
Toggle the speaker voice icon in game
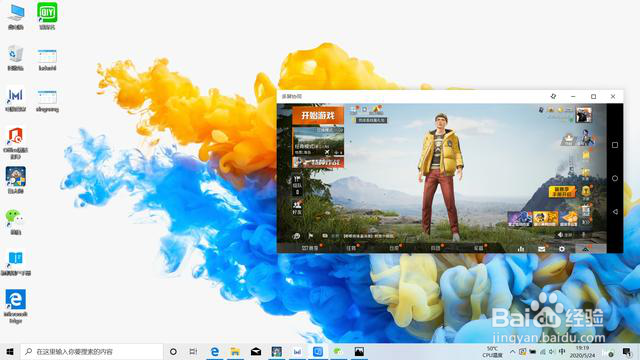[560, 235]
